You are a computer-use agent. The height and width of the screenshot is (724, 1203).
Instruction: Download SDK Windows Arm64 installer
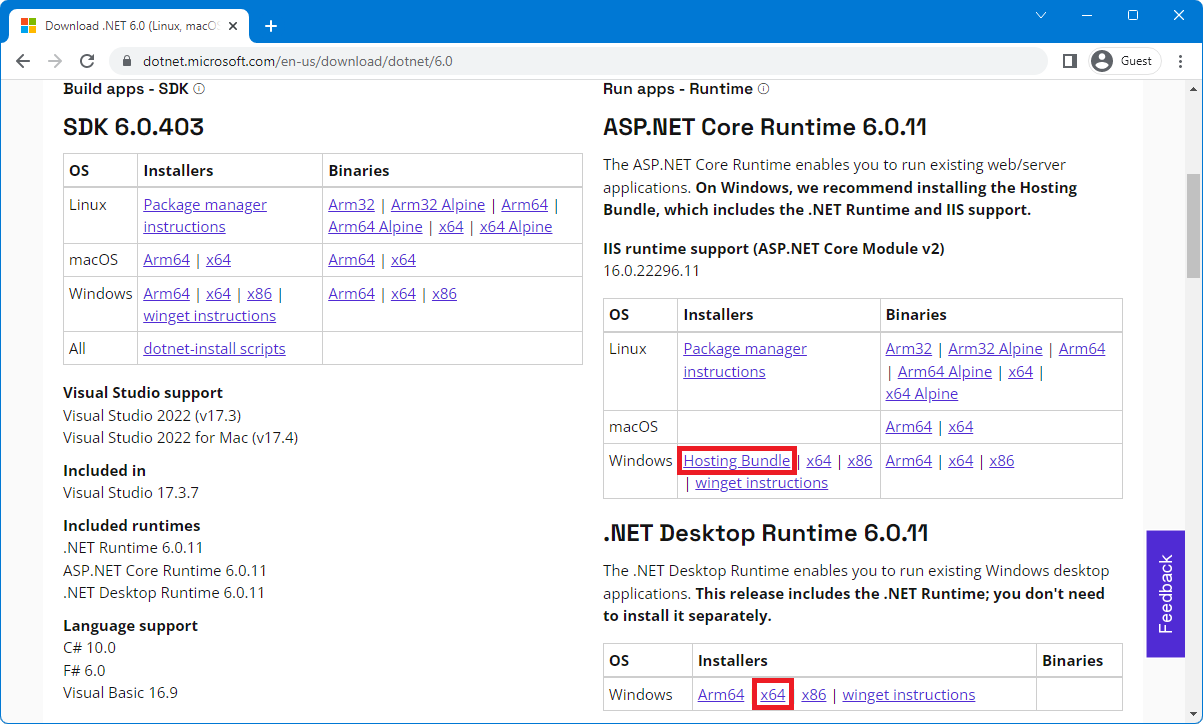[166, 293]
